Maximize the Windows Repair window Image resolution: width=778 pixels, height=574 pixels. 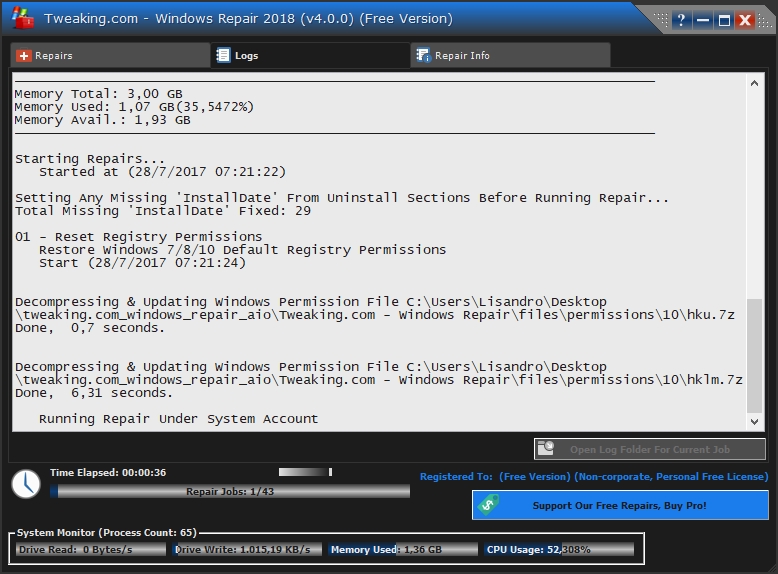click(724, 20)
